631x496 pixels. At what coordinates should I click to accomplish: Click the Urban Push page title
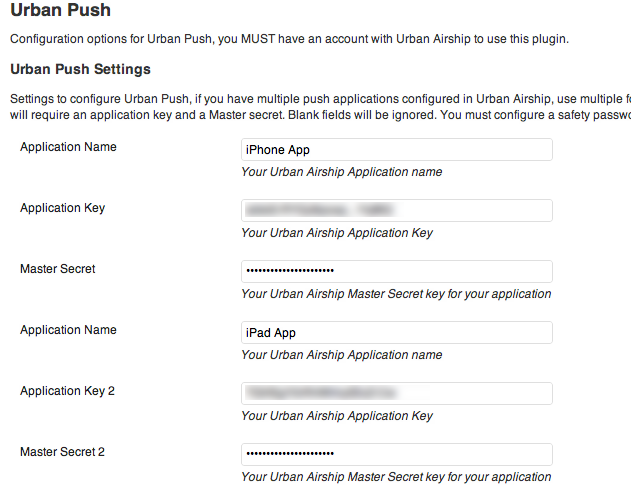point(60,10)
